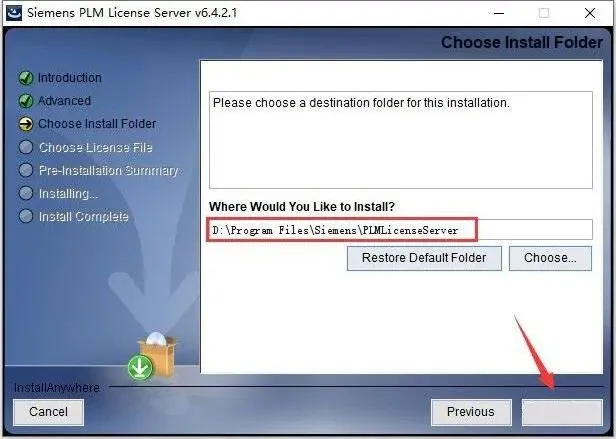Select the Introduction step label
The height and width of the screenshot is (439, 616).
pos(70,78)
